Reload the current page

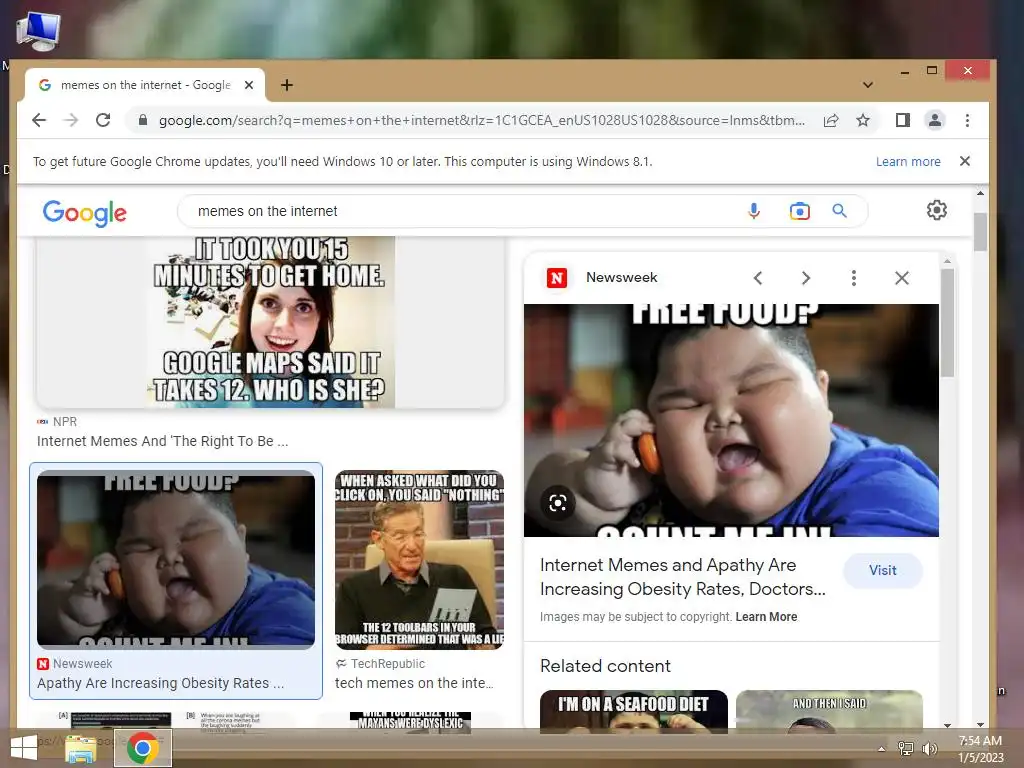click(103, 120)
